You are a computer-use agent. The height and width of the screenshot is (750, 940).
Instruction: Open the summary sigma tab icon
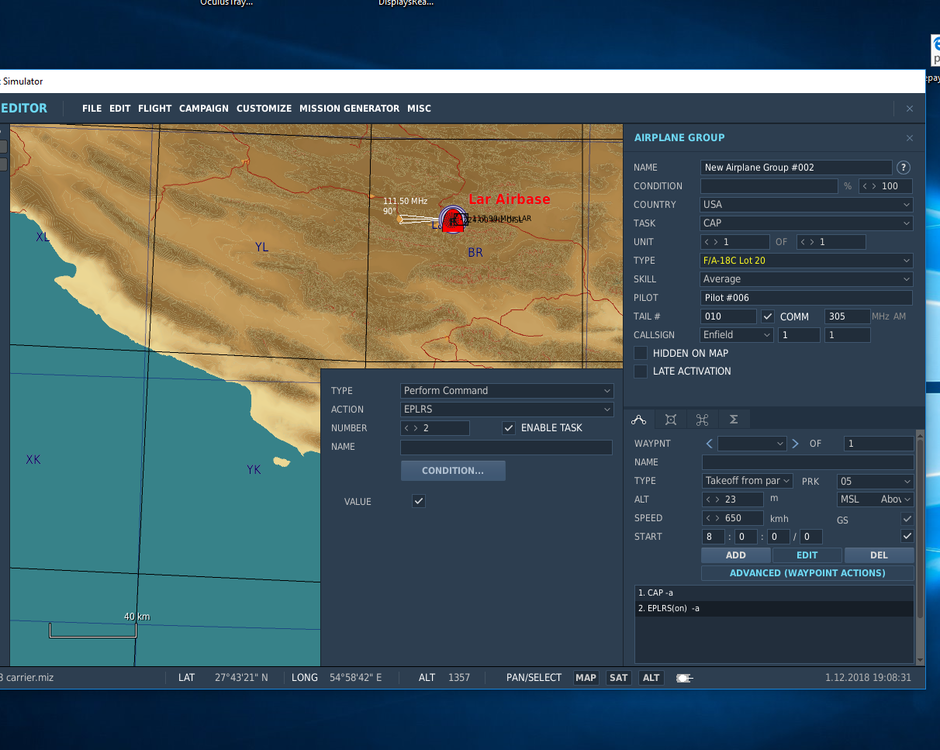(x=731, y=419)
